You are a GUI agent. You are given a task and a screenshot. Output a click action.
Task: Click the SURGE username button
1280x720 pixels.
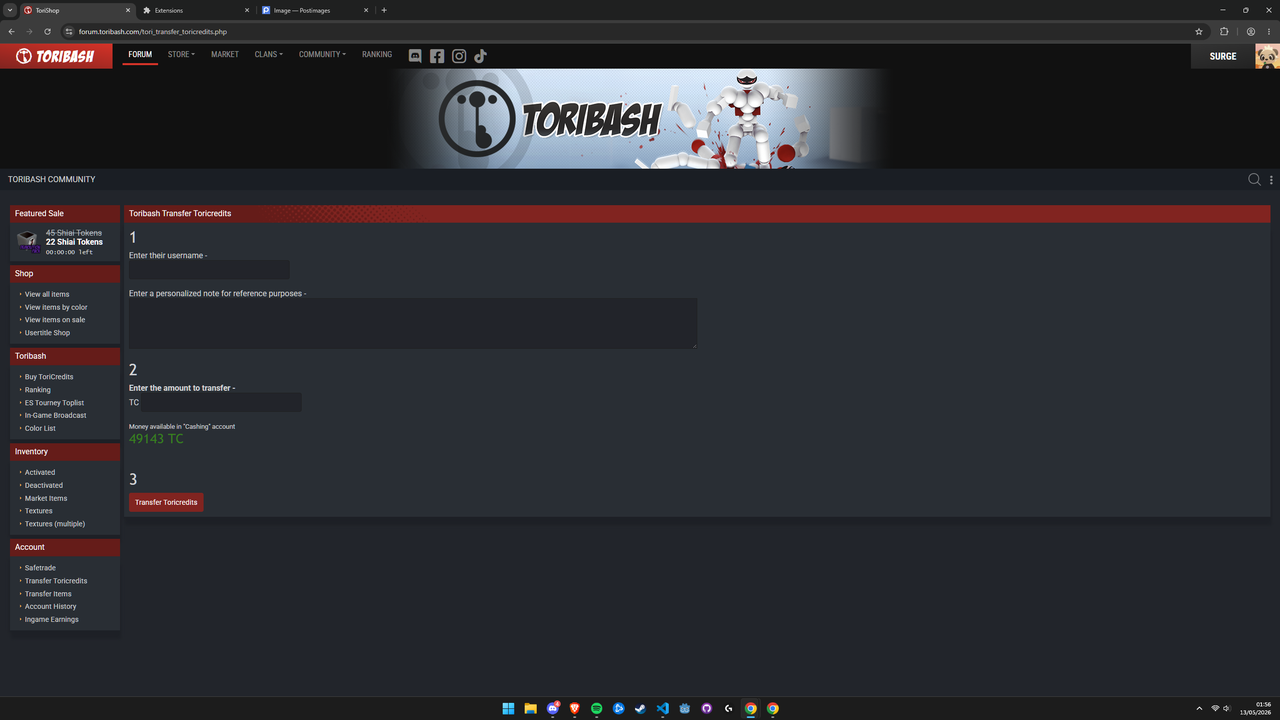pyautogui.click(x=1223, y=56)
